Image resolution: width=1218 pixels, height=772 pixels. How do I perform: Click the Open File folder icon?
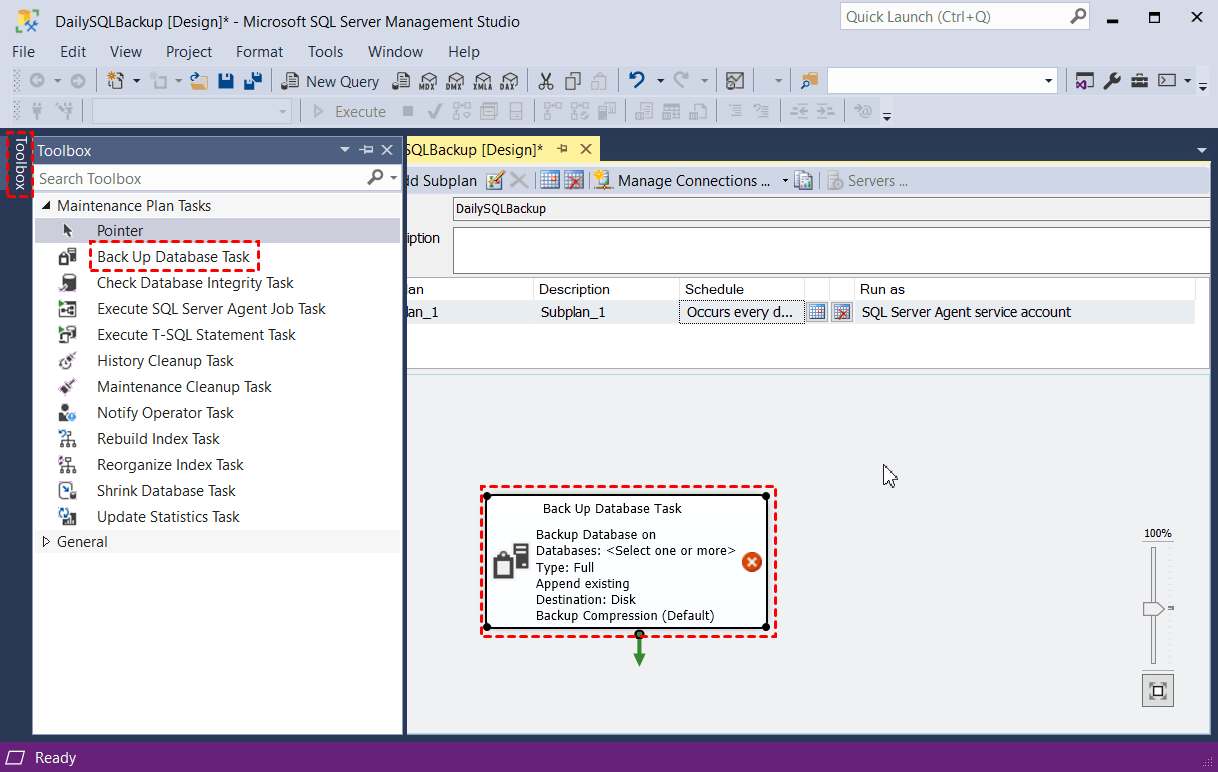click(x=199, y=81)
